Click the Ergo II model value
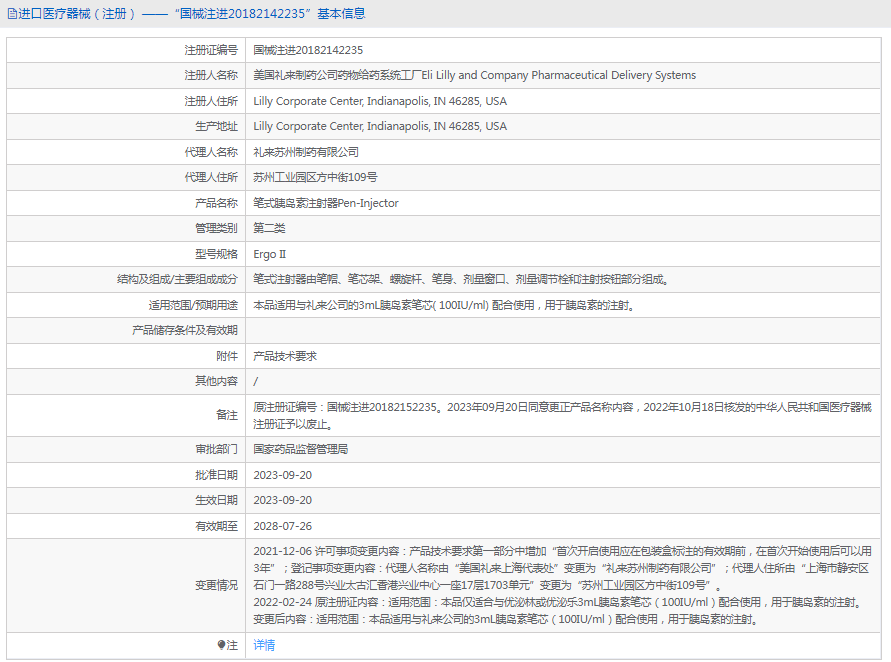Screen dimensions: 891x662 [x=270, y=254]
